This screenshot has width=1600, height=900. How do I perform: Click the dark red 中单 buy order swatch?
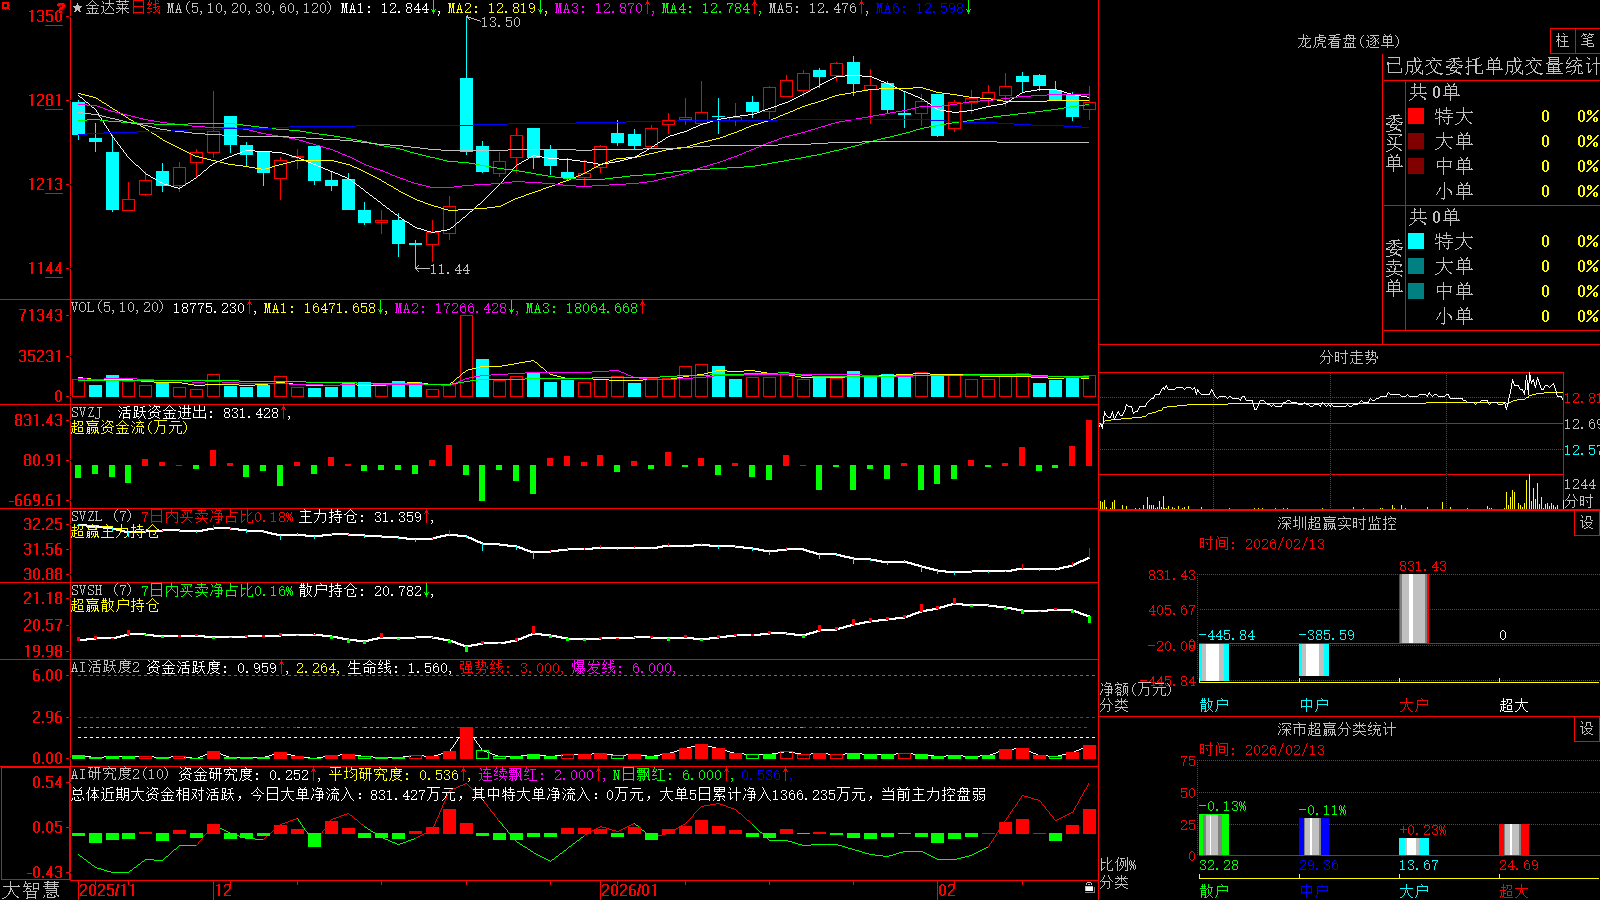[1416, 165]
